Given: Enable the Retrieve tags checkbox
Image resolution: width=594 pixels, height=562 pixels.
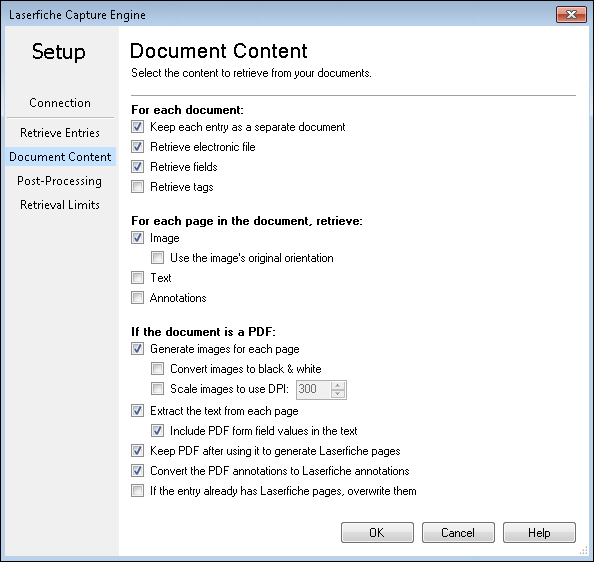Looking at the screenshot, I should tap(137, 187).
